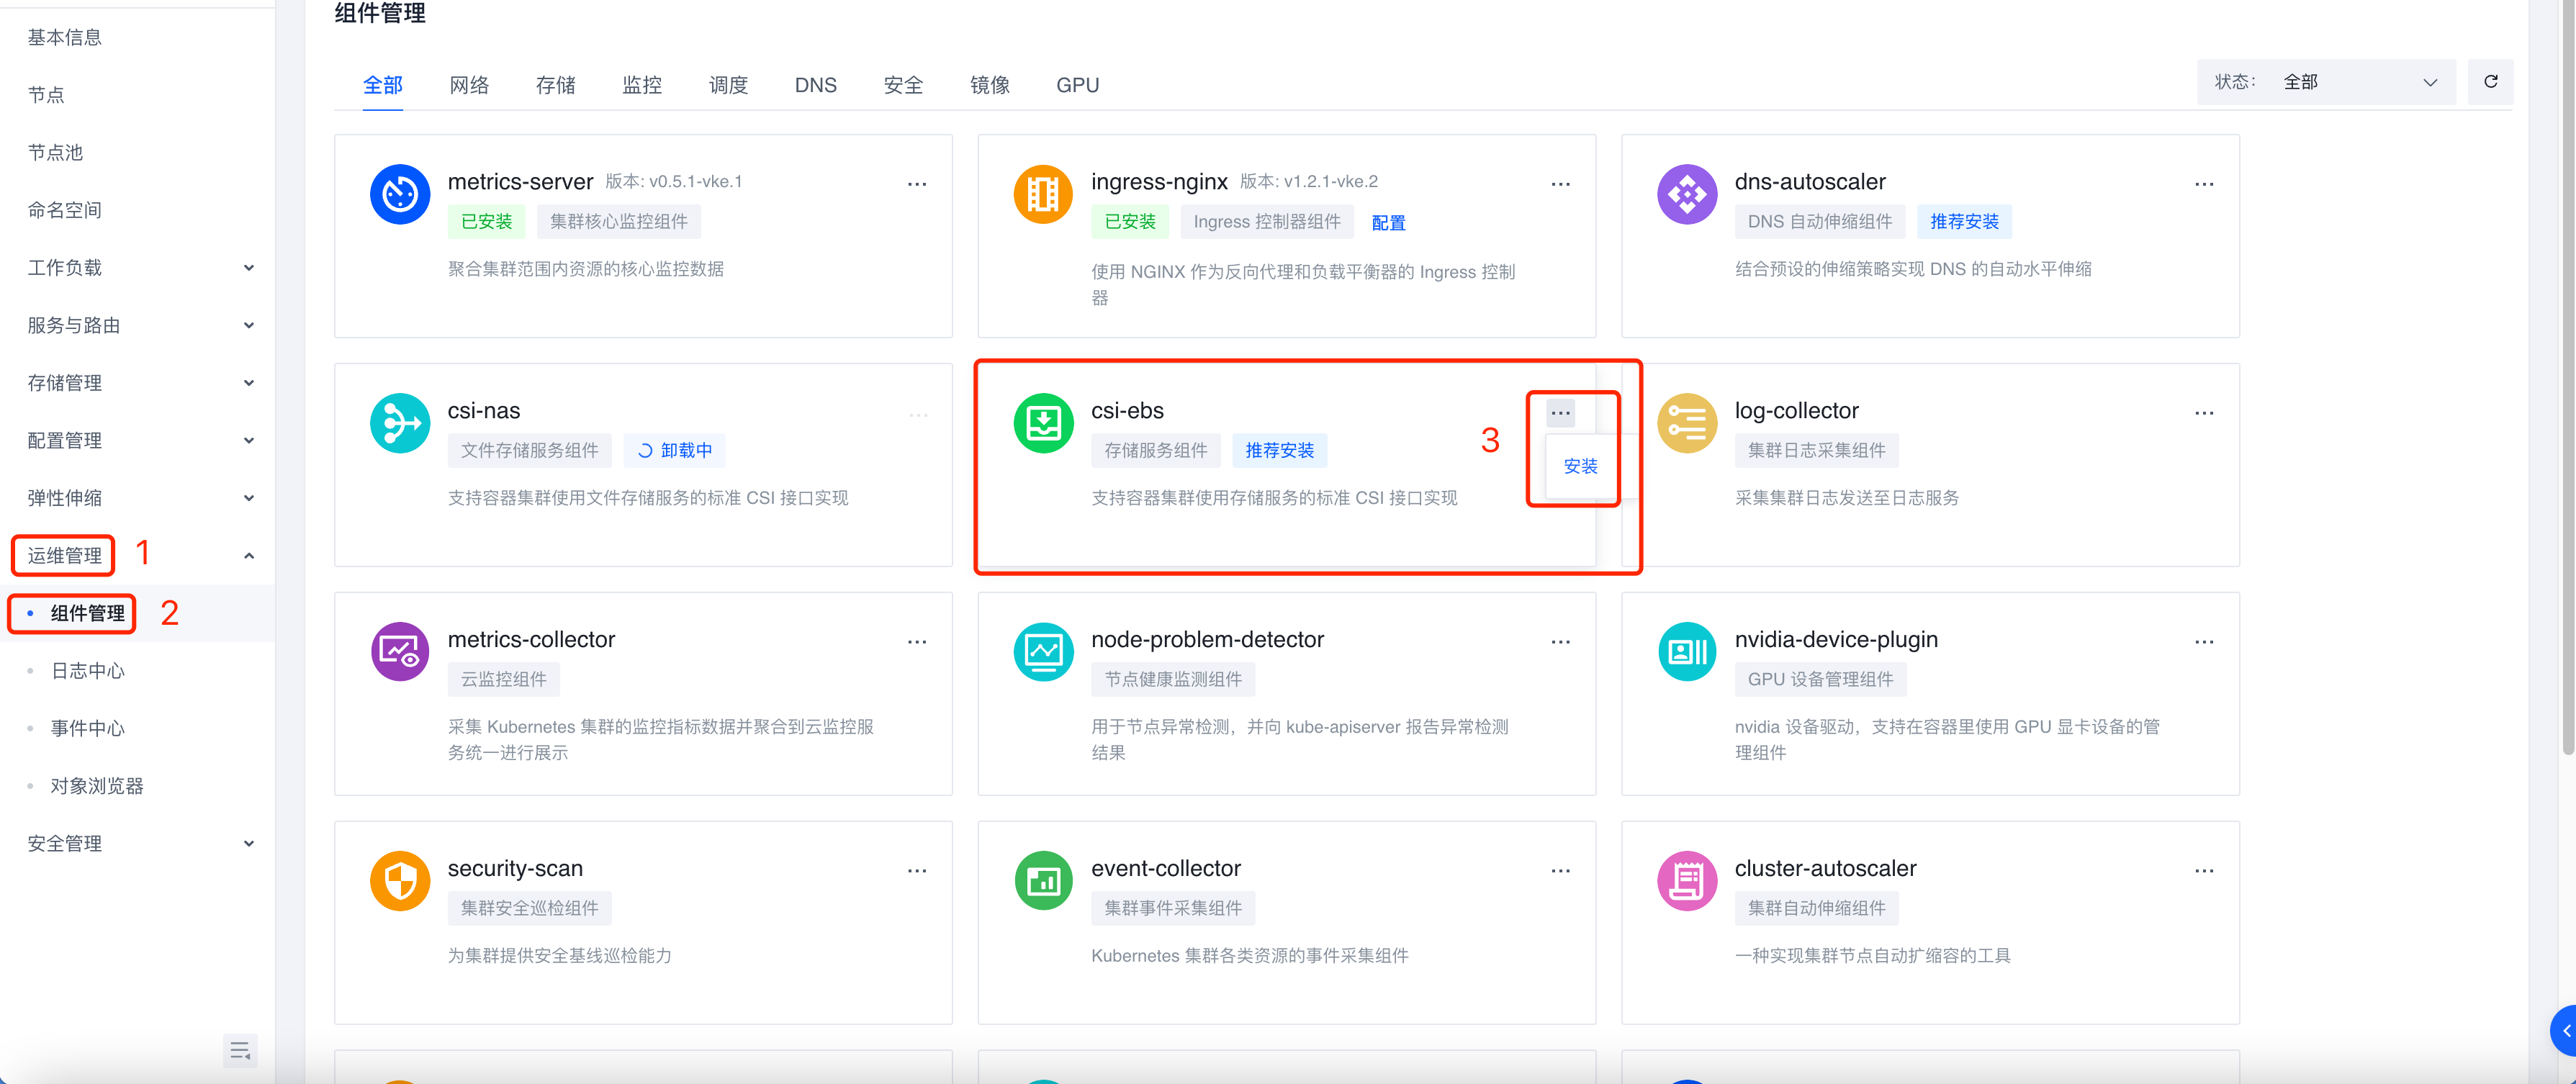Open more options for metrics-collector
Viewport: 2576px width, 1084px height.
917,642
